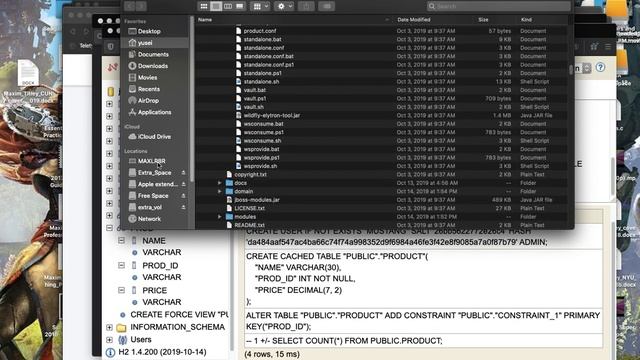This screenshot has width=640, height=360.
Task: Sort files by Size column
Action: coord(483,20)
